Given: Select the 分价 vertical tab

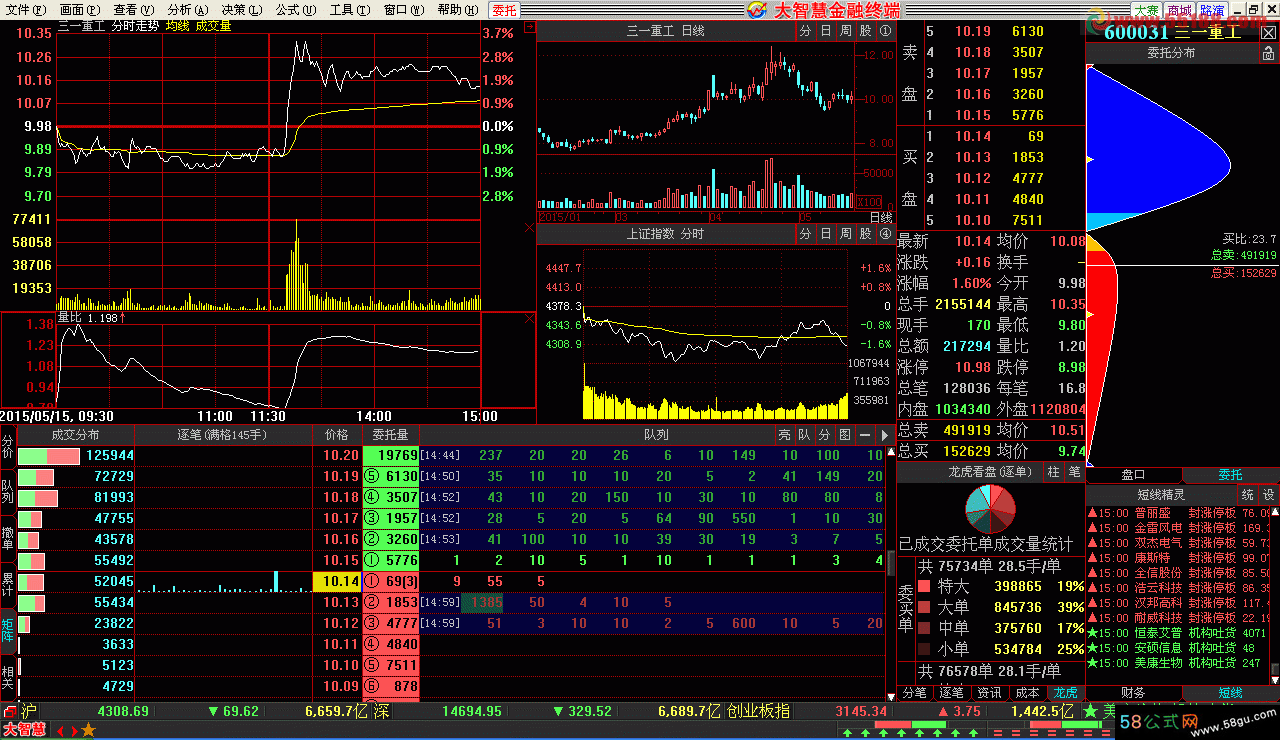Looking at the screenshot, I should coord(8,447).
